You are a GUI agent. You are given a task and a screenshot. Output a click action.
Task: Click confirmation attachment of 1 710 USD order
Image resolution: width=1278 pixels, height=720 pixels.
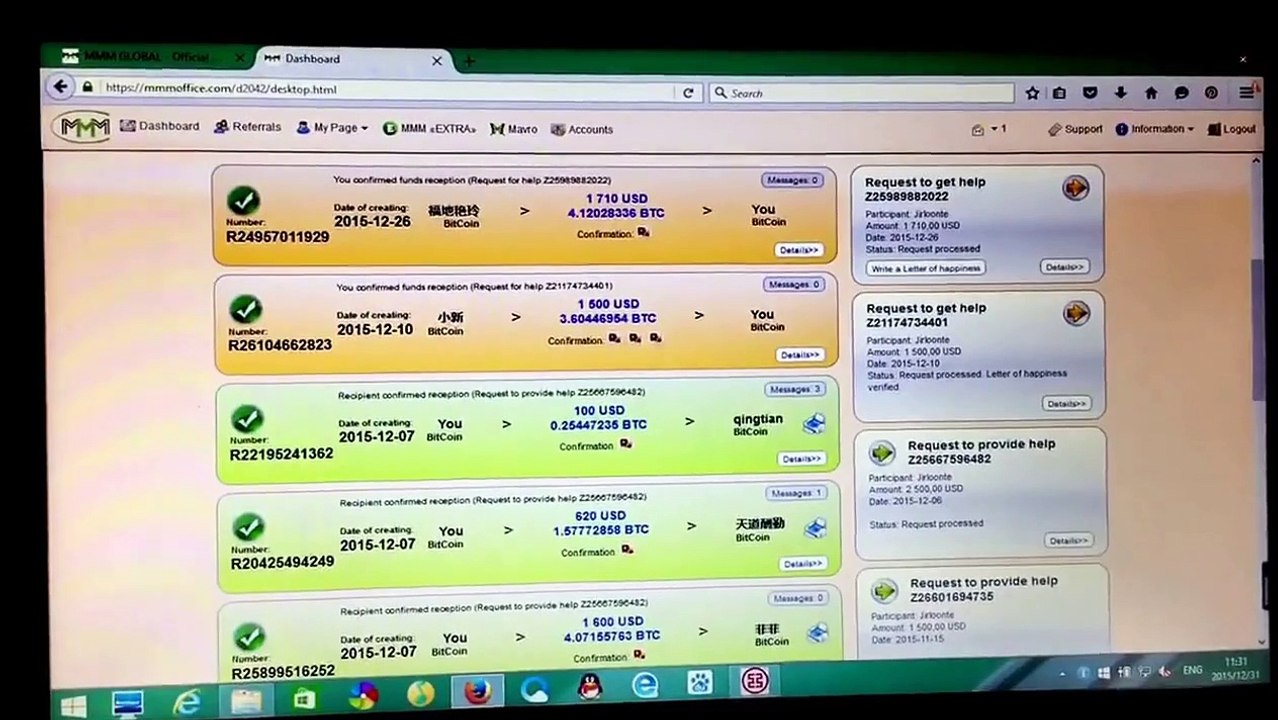coord(643,233)
